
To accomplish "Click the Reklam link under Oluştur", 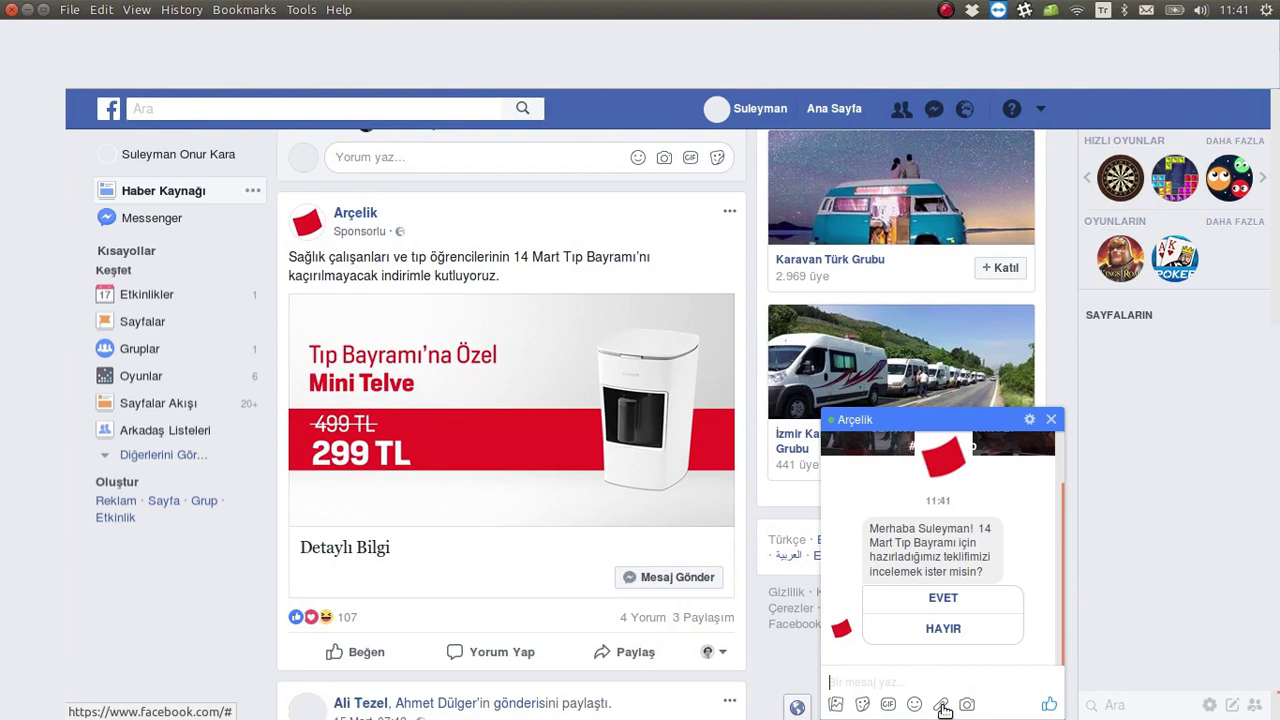I will point(116,501).
